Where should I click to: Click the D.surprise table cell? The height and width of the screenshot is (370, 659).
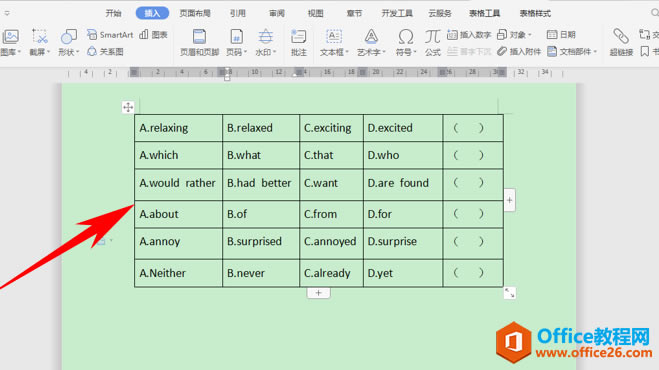click(x=403, y=243)
